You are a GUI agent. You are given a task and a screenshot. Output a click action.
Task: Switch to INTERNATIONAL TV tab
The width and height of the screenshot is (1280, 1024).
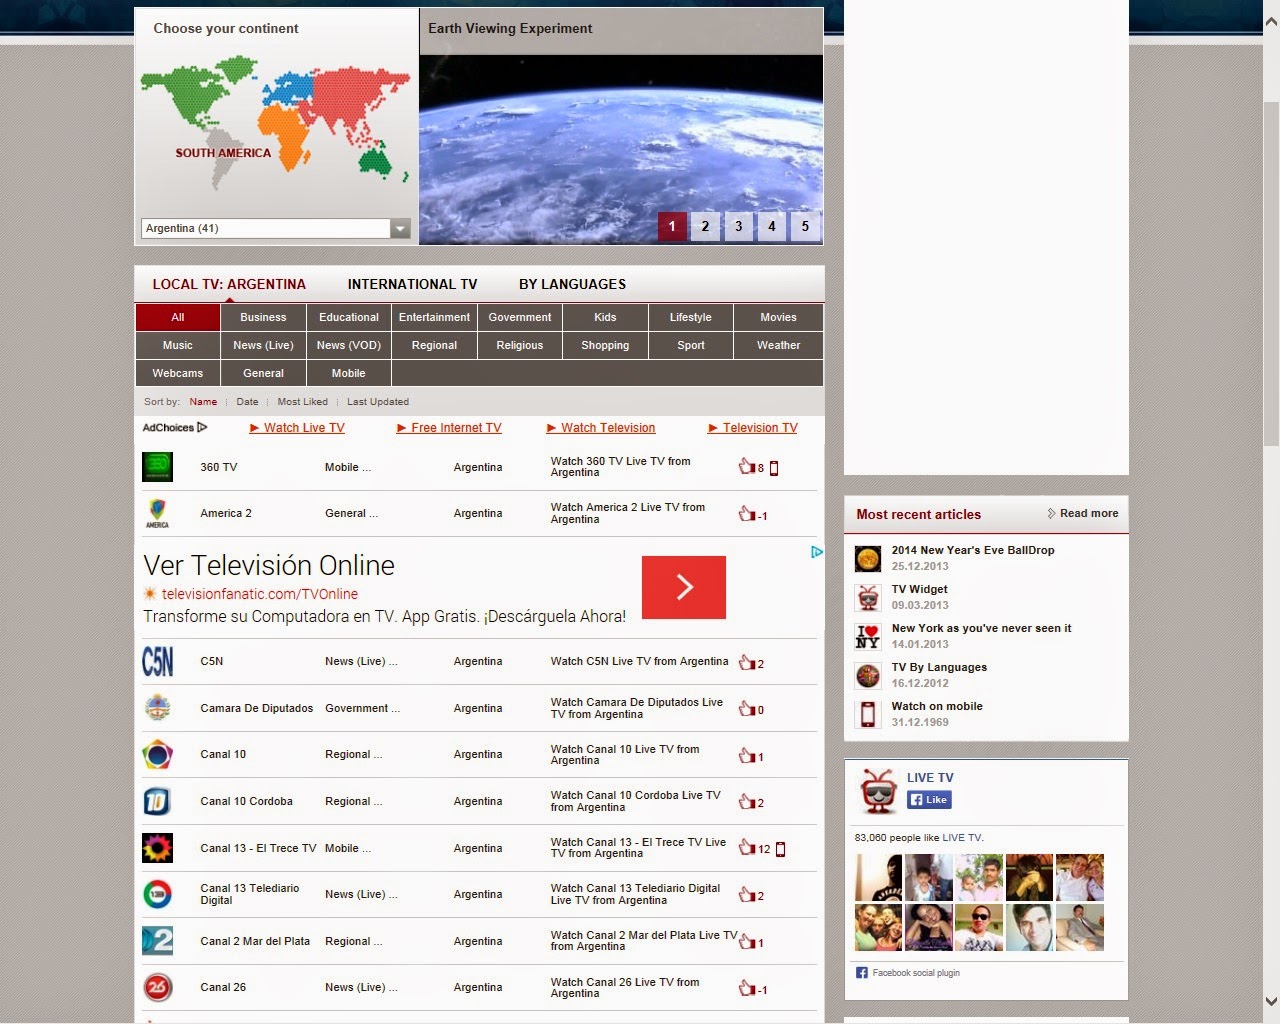click(x=412, y=284)
